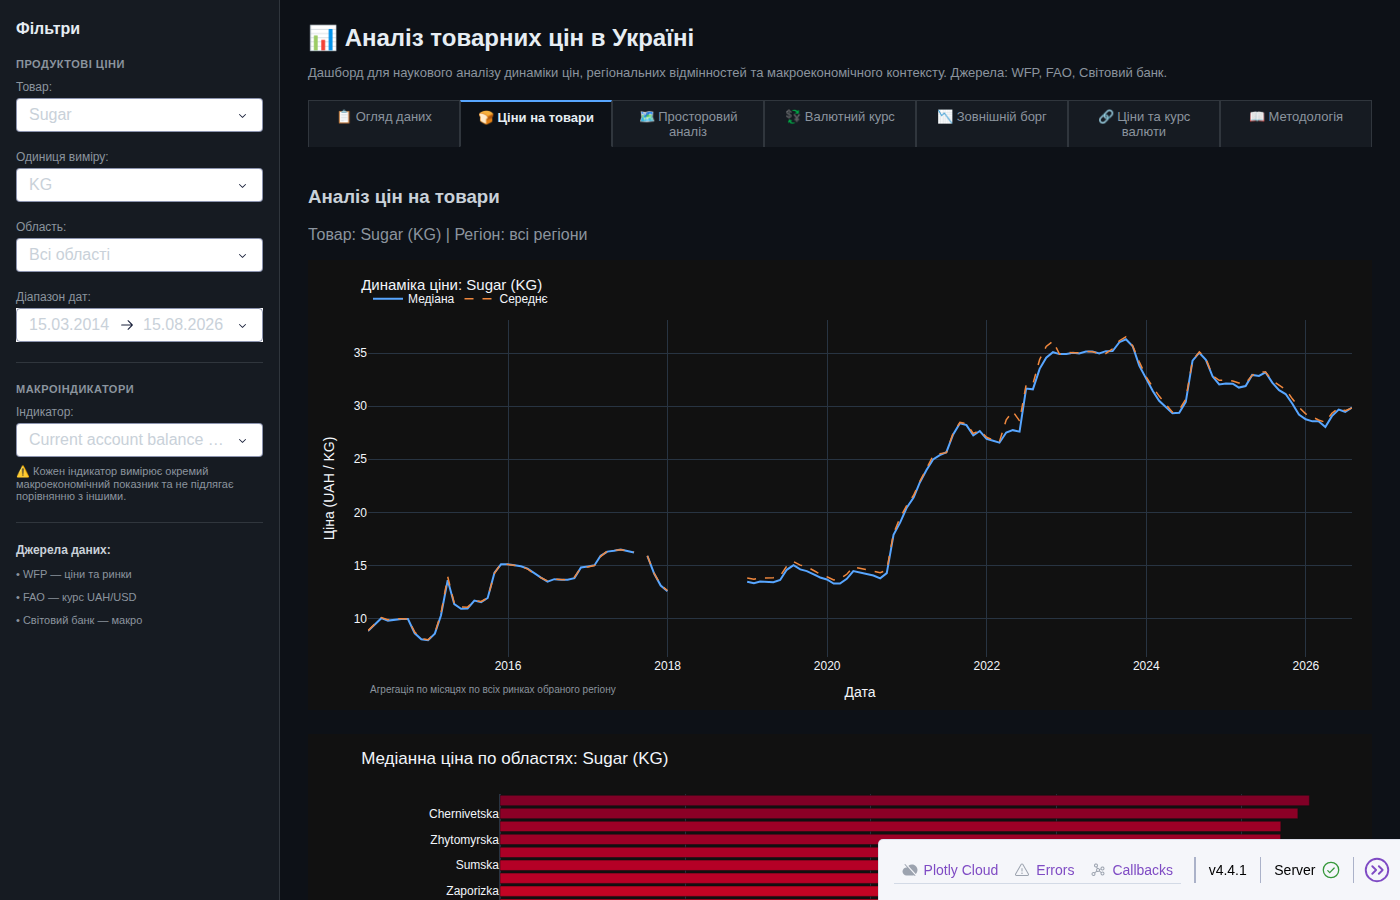The image size is (1400, 900).
Task: Toggle the Медіана series in the chart legend
Action: (x=414, y=299)
